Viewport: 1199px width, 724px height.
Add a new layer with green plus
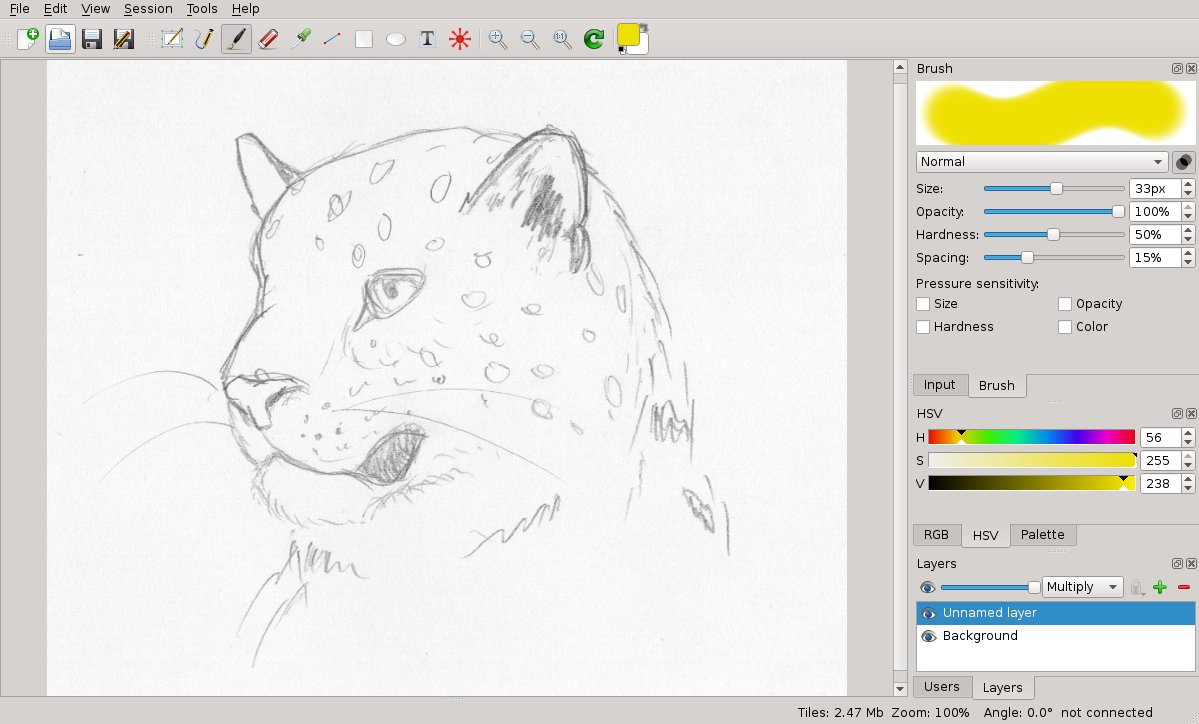tap(1160, 587)
